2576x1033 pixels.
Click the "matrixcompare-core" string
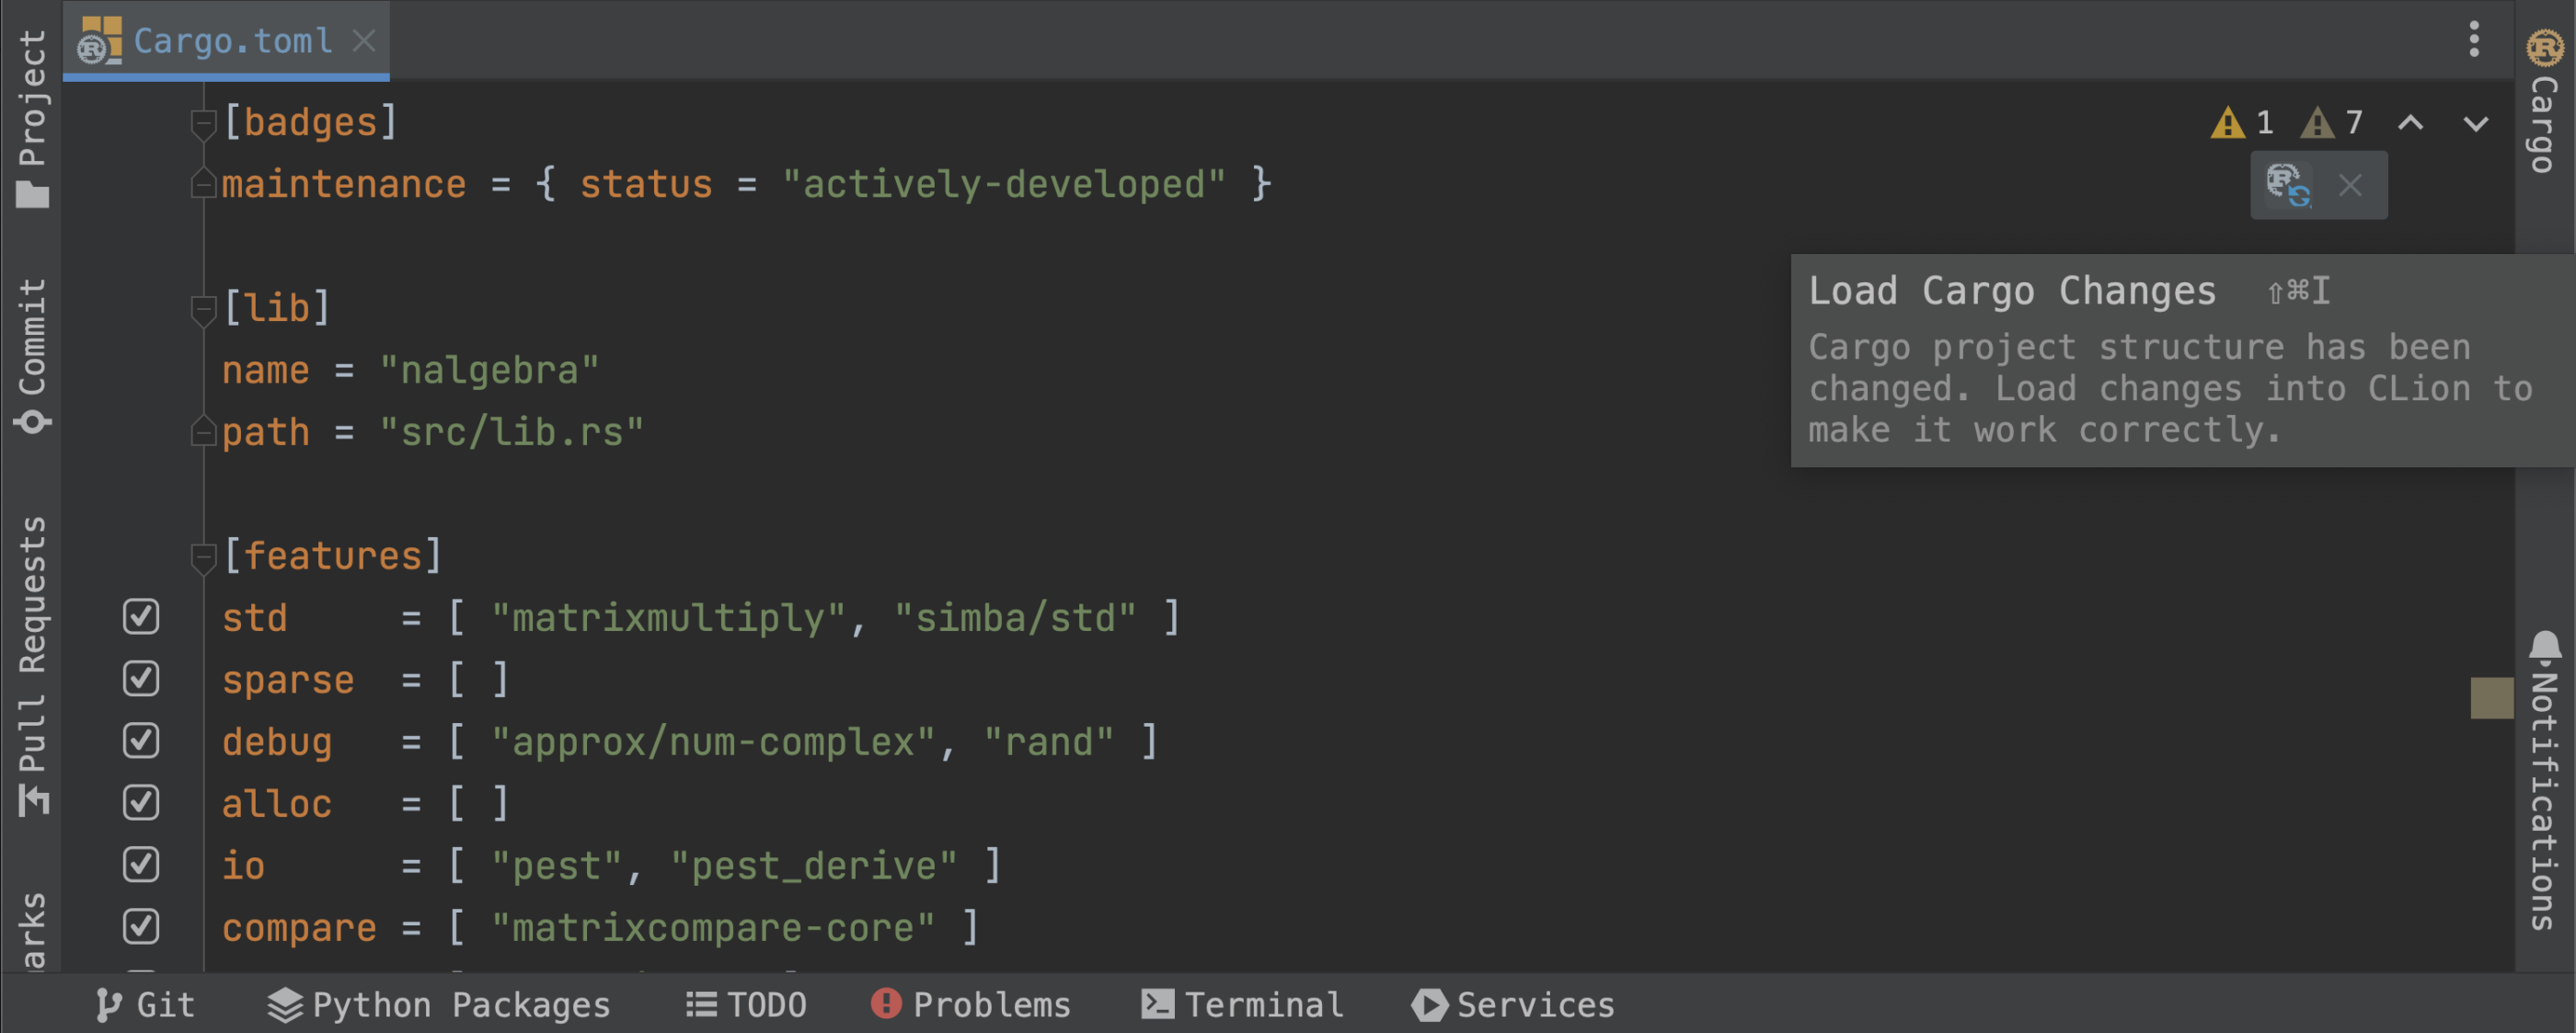pos(713,929)
